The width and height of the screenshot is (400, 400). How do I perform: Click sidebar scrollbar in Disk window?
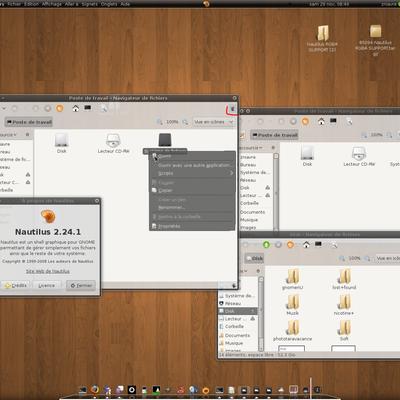261,313
